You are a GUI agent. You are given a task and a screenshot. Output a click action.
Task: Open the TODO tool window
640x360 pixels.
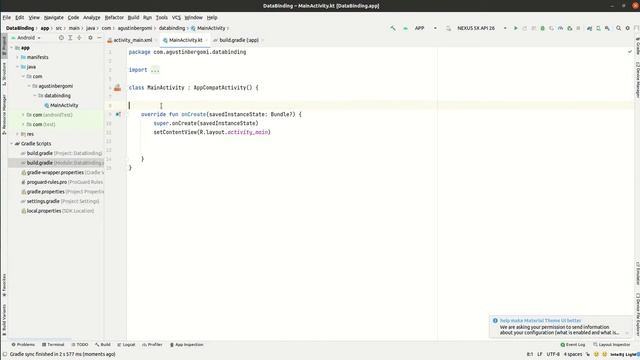pyautogui.click(x=80, y=345)
